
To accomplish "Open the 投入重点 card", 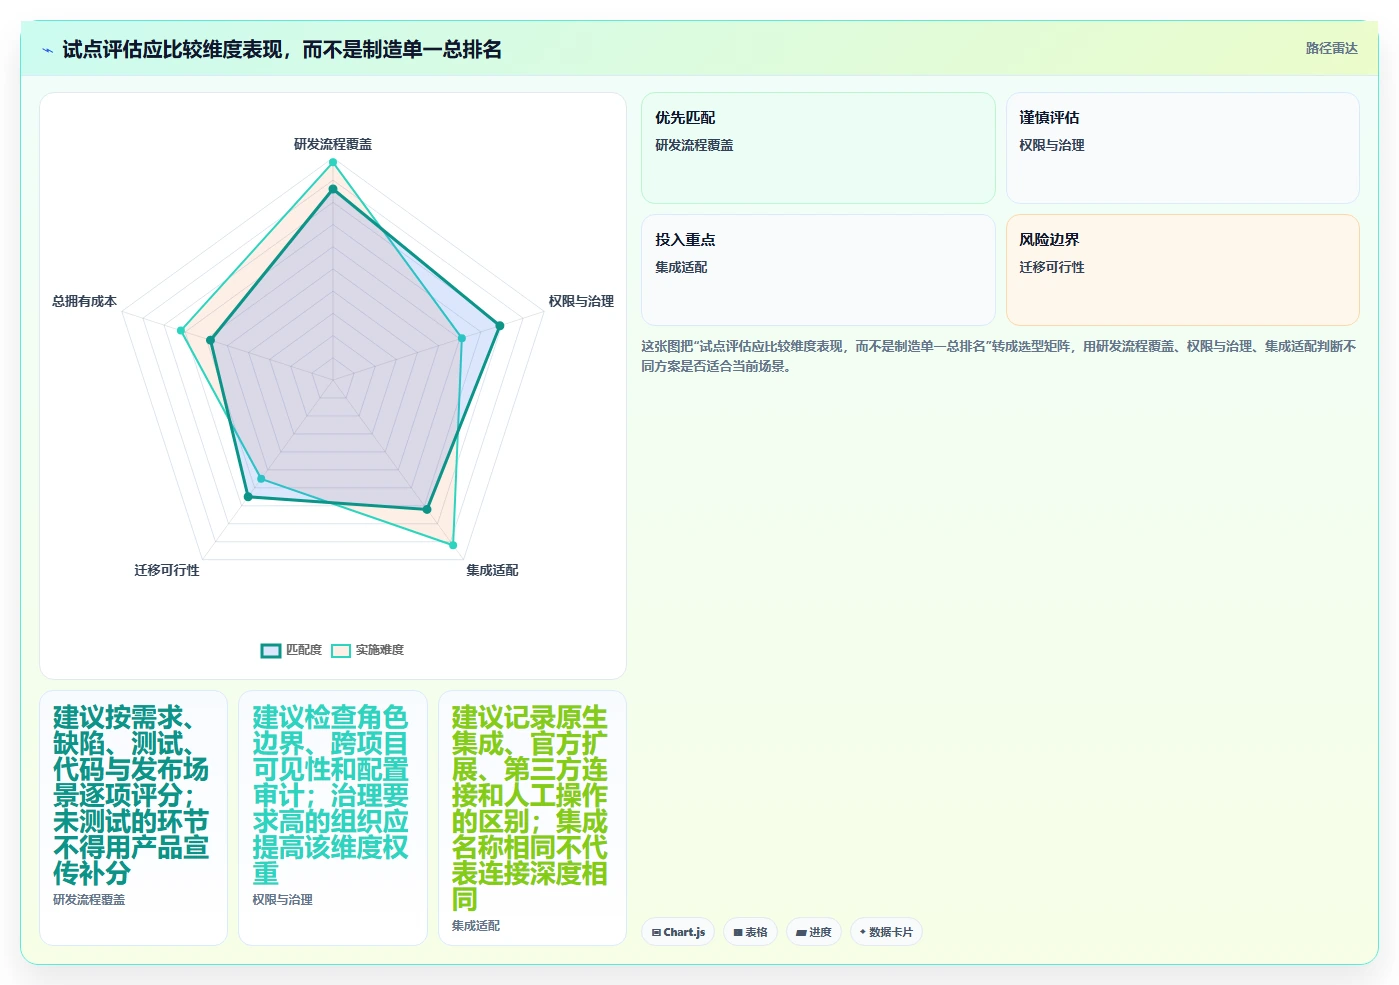I will pos(818,270).
